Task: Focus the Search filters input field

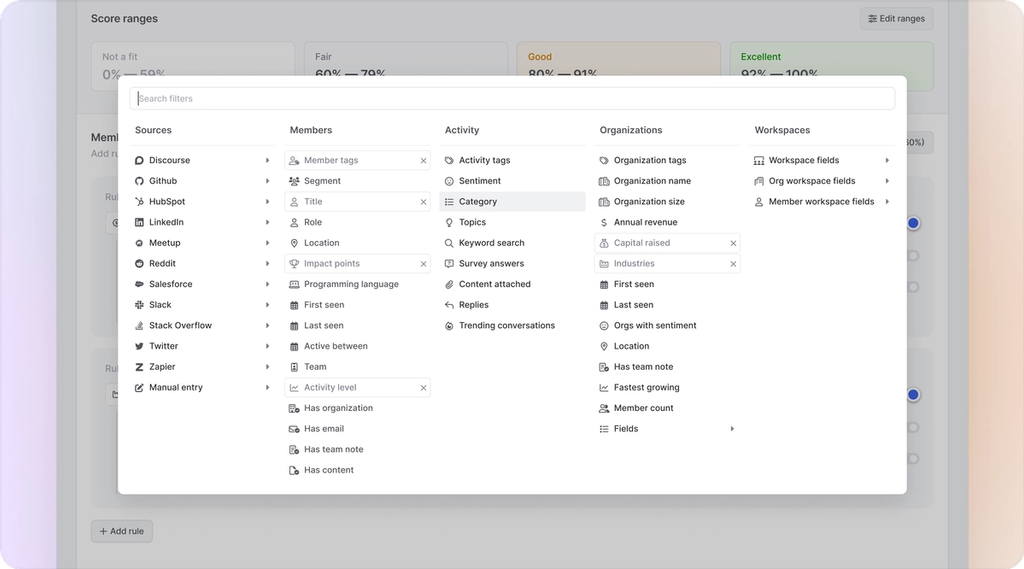Action: coord(513,99)
